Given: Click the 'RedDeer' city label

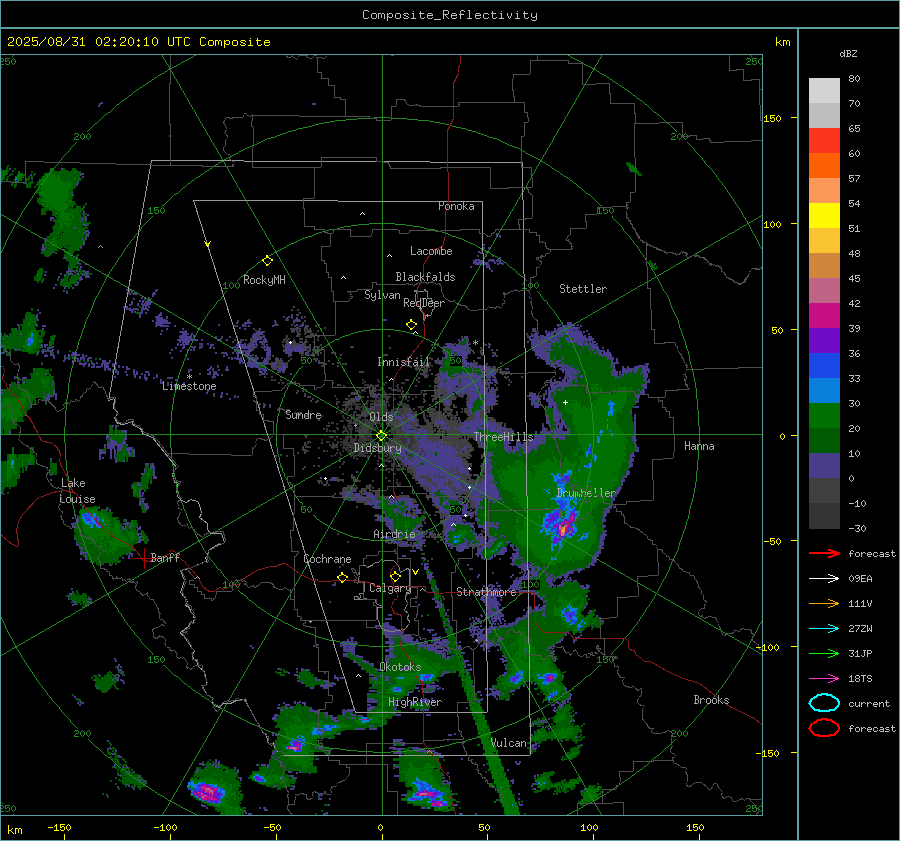Looking at the screenshot, I should click(424, 303).
